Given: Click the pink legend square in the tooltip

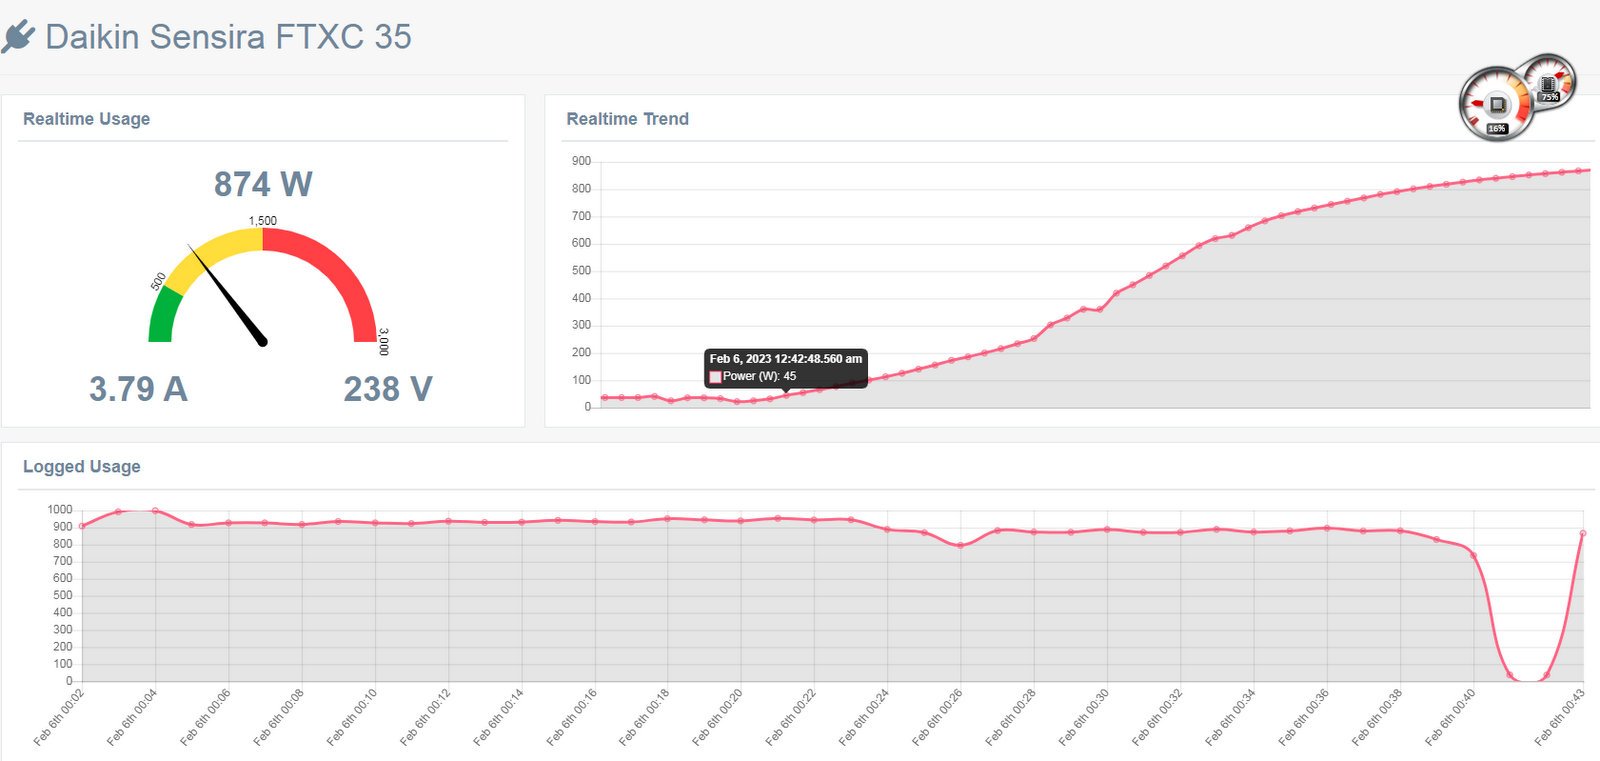Looking at the screenshot, I should 715,377.
